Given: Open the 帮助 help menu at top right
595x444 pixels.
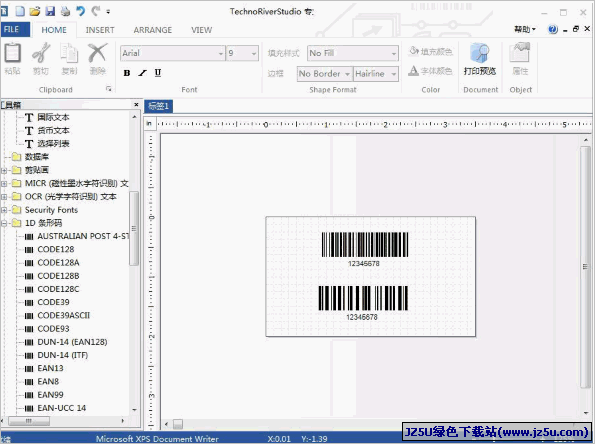Looking at the screenshot, I should (x=524, y=29).
